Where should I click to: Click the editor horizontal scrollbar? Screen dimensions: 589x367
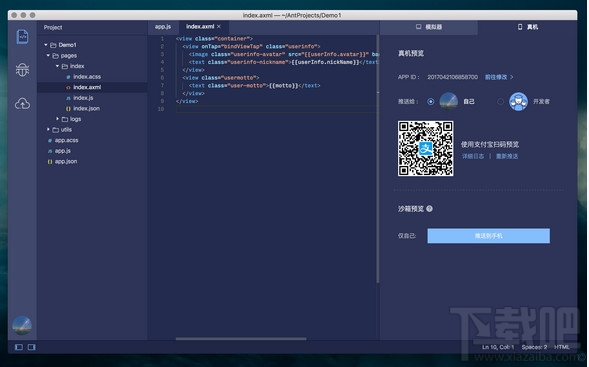[x=241, y=338]
